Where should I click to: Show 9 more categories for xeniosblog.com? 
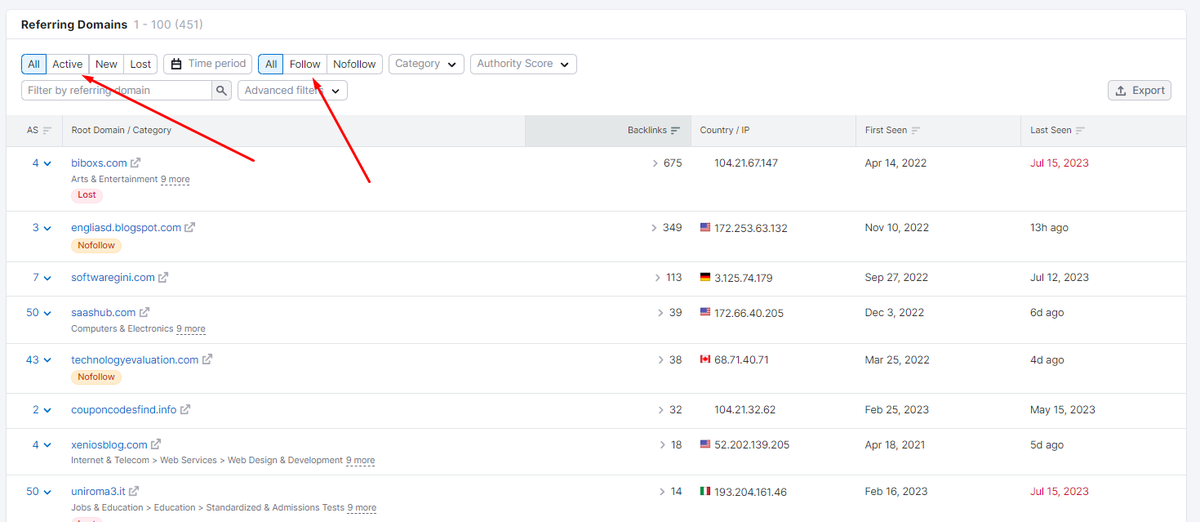(361, 461)
